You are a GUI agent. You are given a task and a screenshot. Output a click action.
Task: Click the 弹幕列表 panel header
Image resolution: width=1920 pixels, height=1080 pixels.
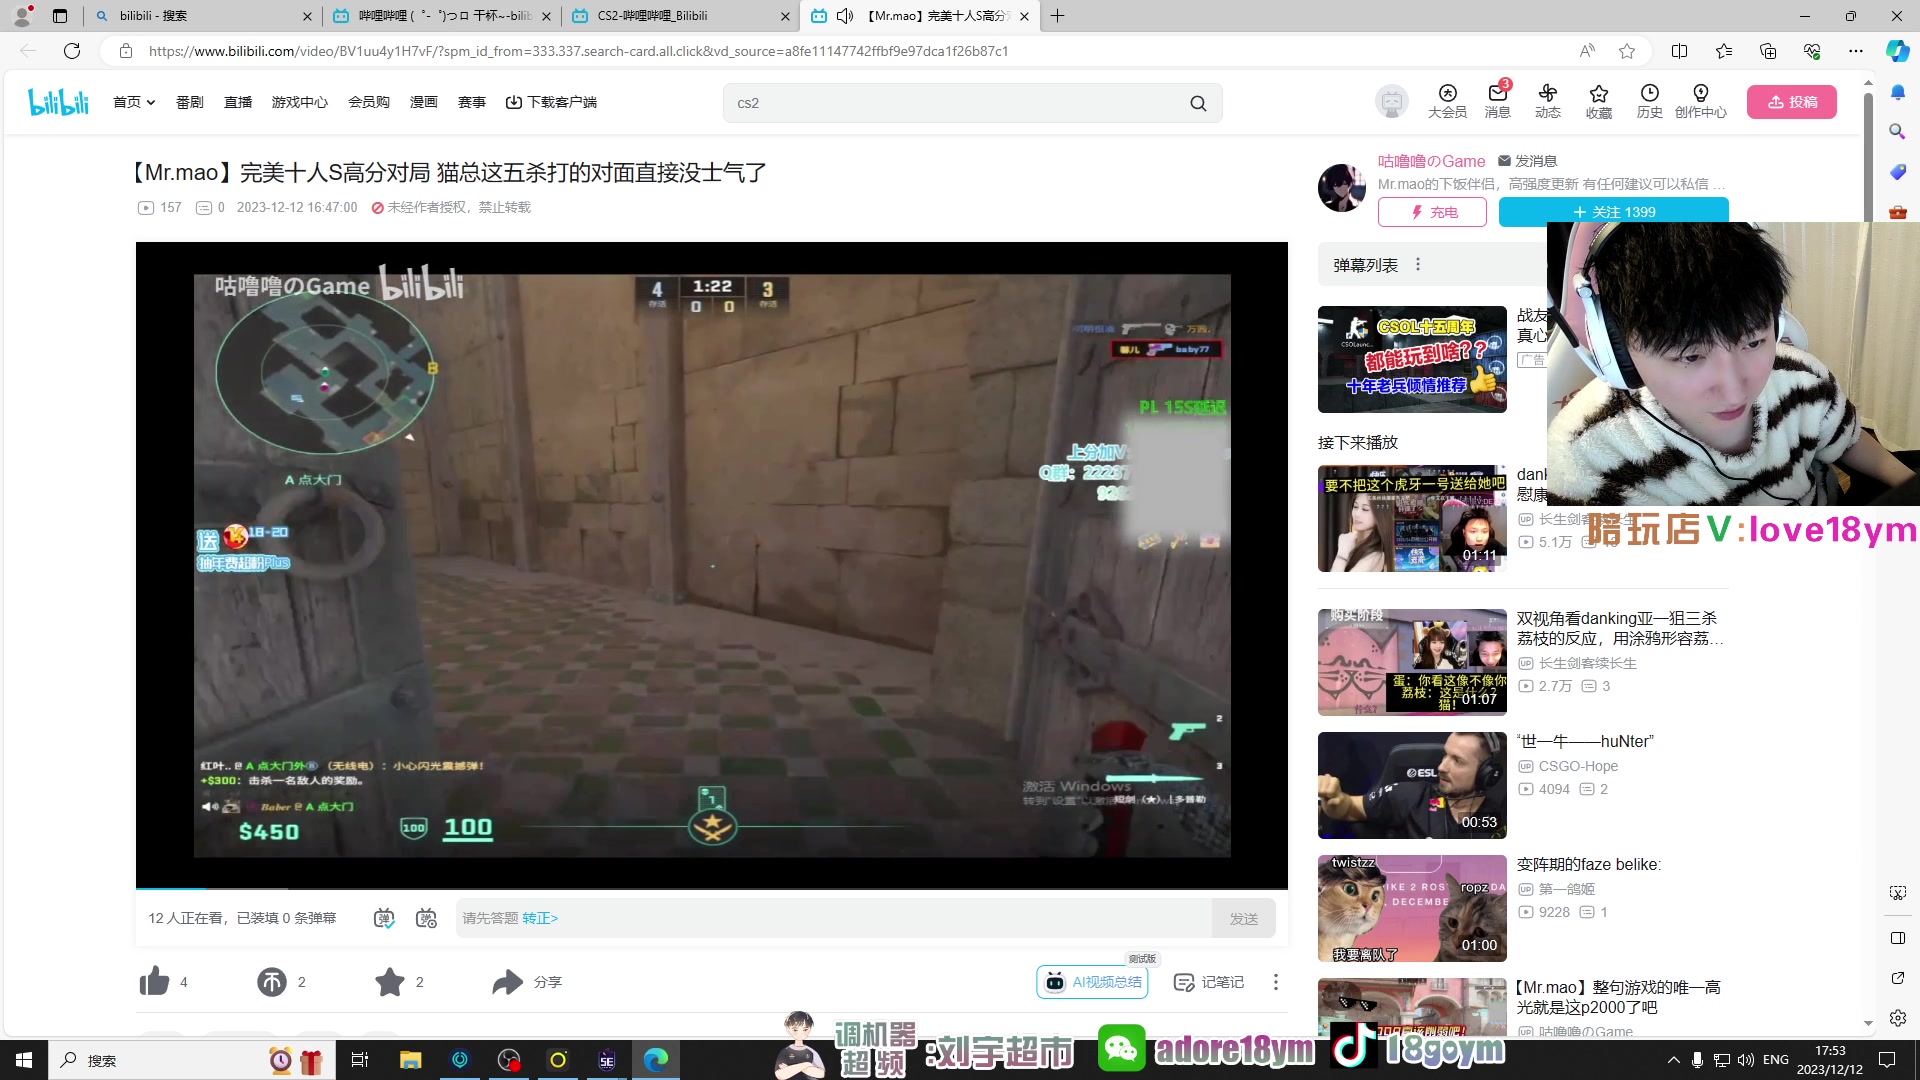click(x=1432, y=265)
